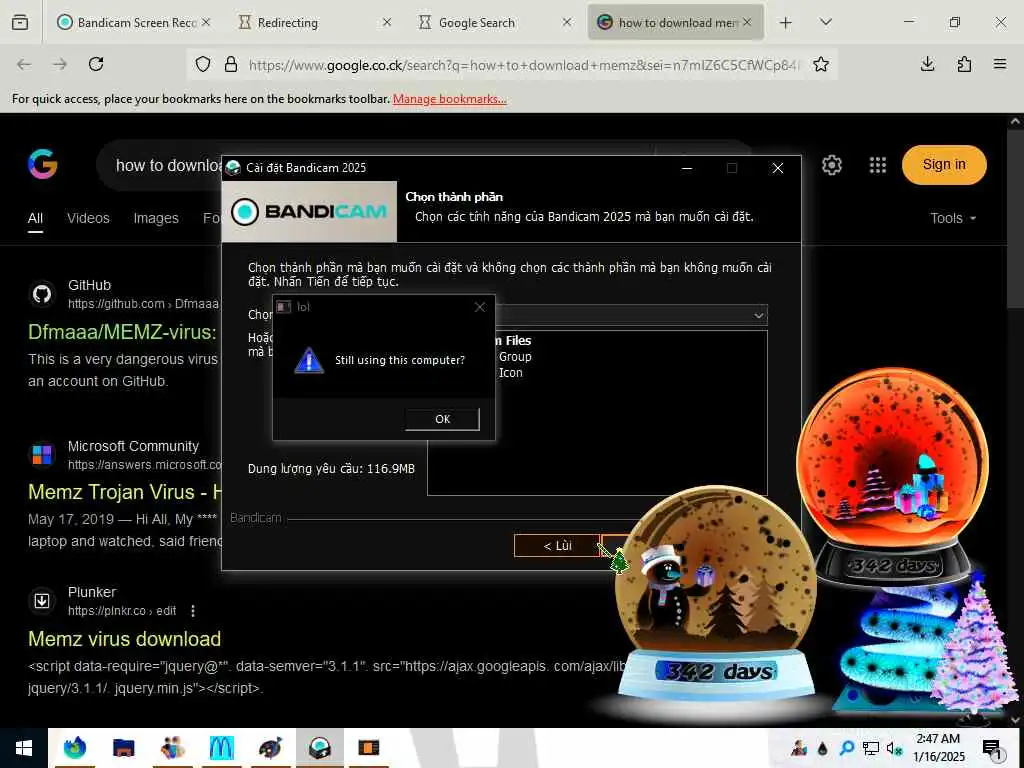Image resolution: width=1024 pixels, height=768 pixels.
Task: Open File Explorer from the taskbar
Action: click(123, 748)
